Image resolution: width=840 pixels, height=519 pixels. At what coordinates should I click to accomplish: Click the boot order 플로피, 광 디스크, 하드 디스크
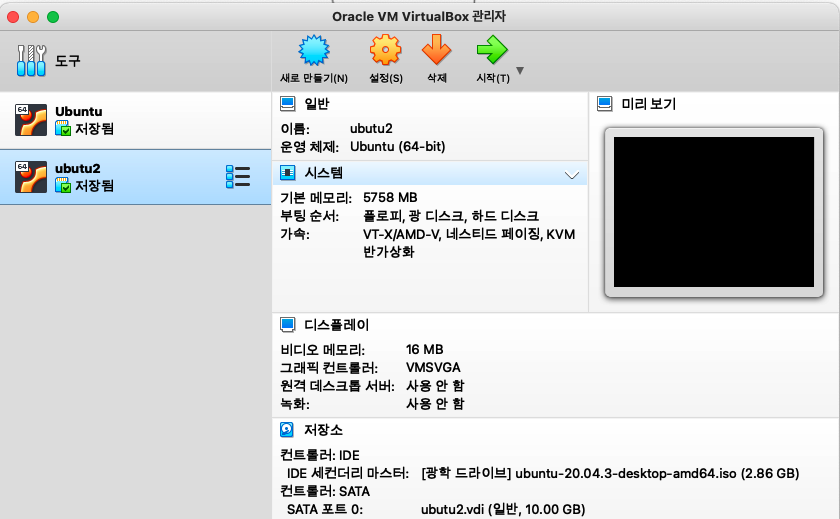451,216
